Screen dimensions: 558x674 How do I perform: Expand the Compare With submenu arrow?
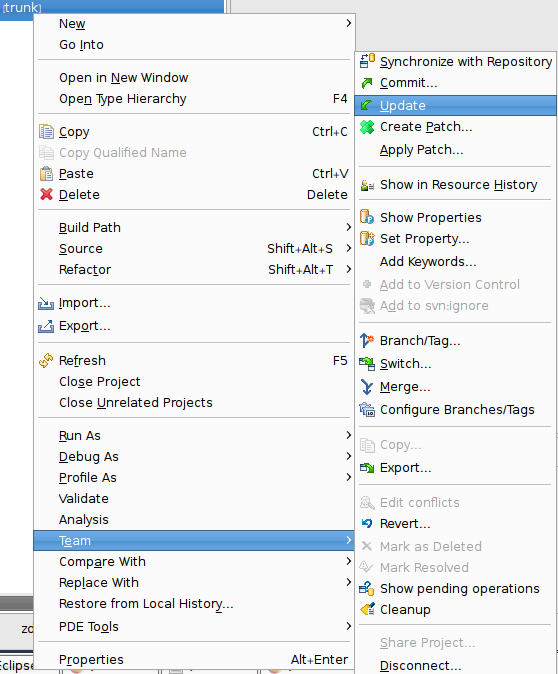point(349,561)
